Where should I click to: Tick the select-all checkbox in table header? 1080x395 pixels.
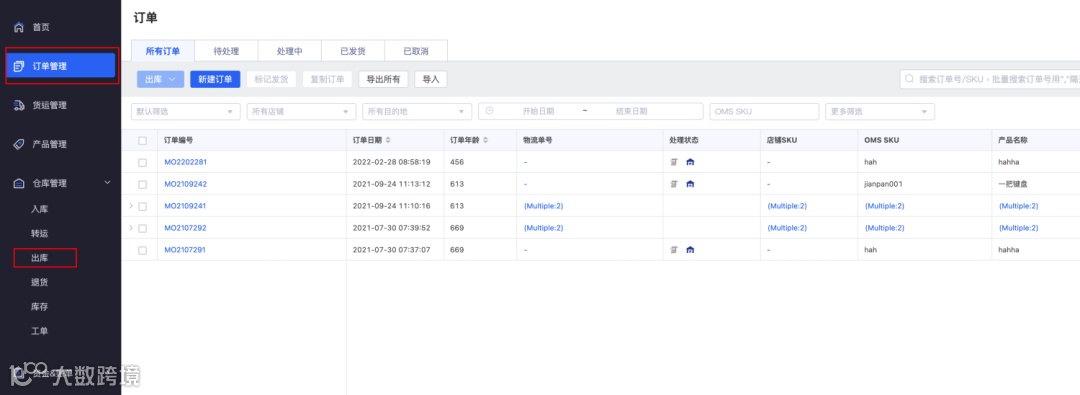143,141
